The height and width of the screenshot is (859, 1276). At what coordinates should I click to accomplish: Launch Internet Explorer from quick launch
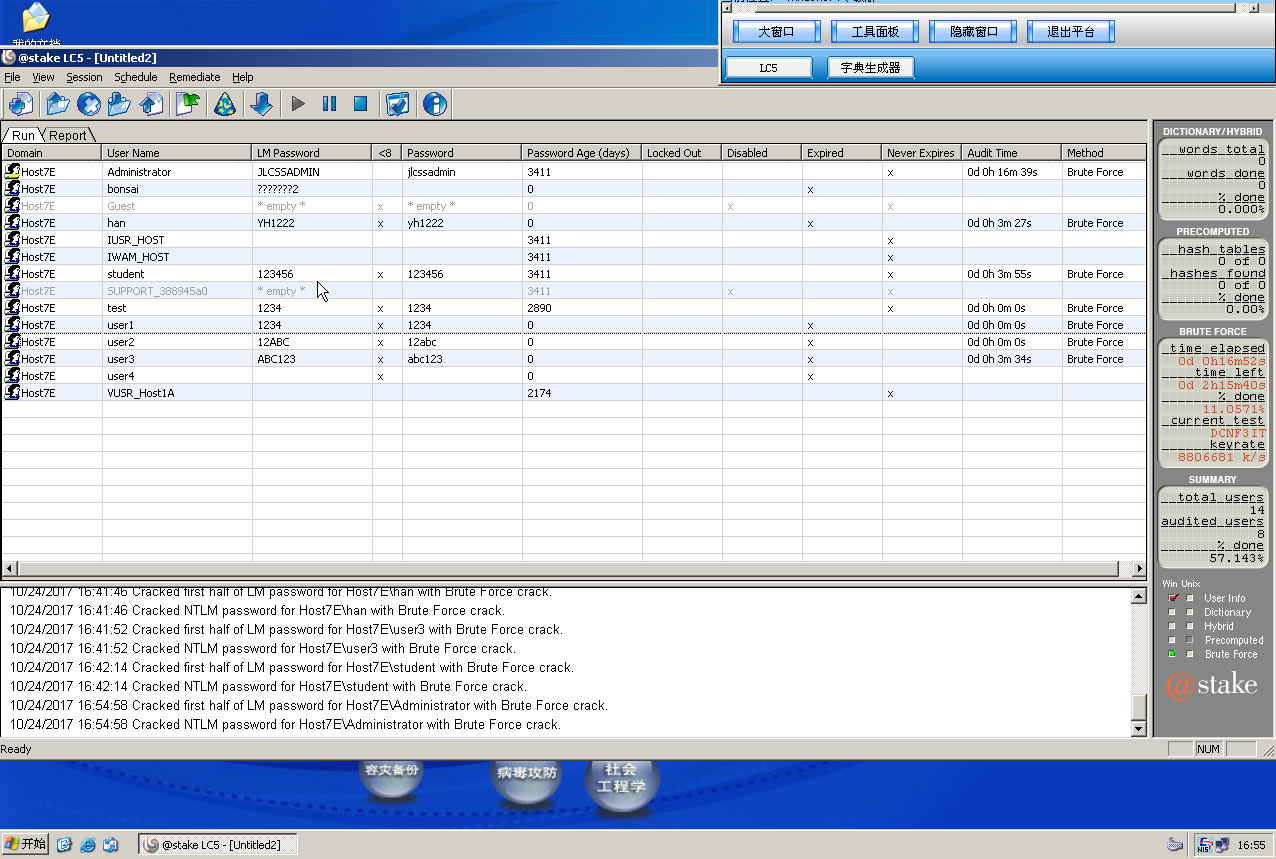click(x=88, y=845)
